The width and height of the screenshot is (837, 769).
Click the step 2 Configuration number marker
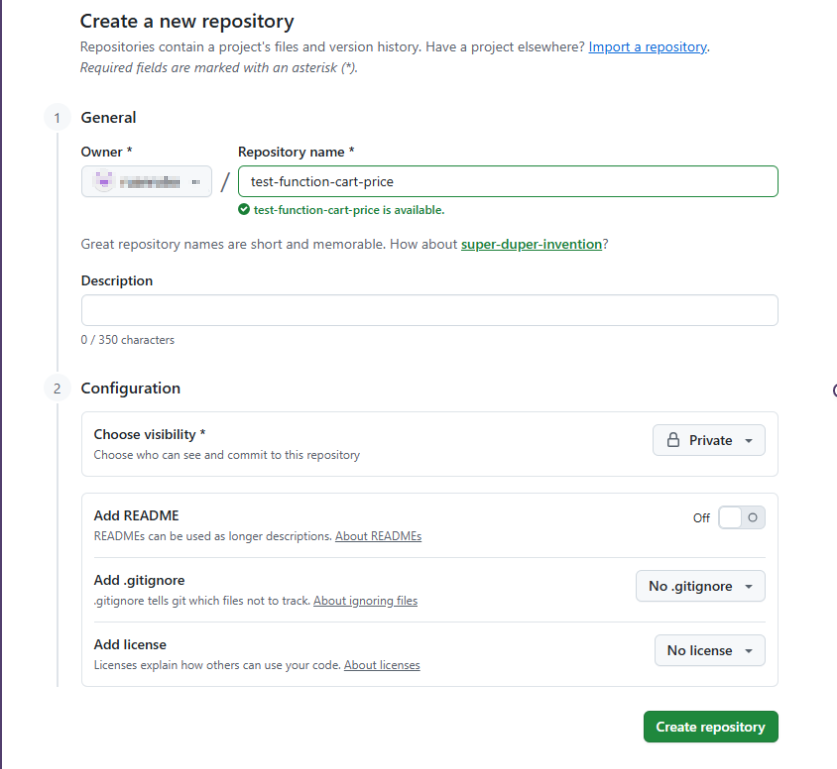[x=57, y=388]
